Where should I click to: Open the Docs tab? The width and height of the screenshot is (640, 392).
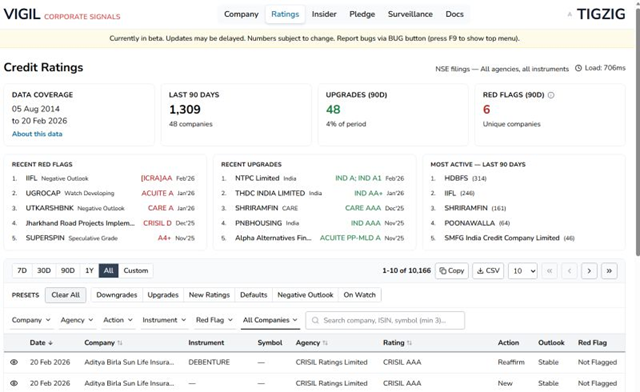click(x=454, y=14)
